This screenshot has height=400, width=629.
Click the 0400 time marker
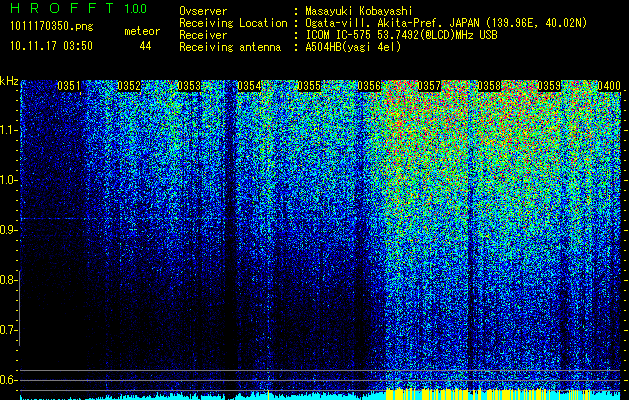[609, 86]
